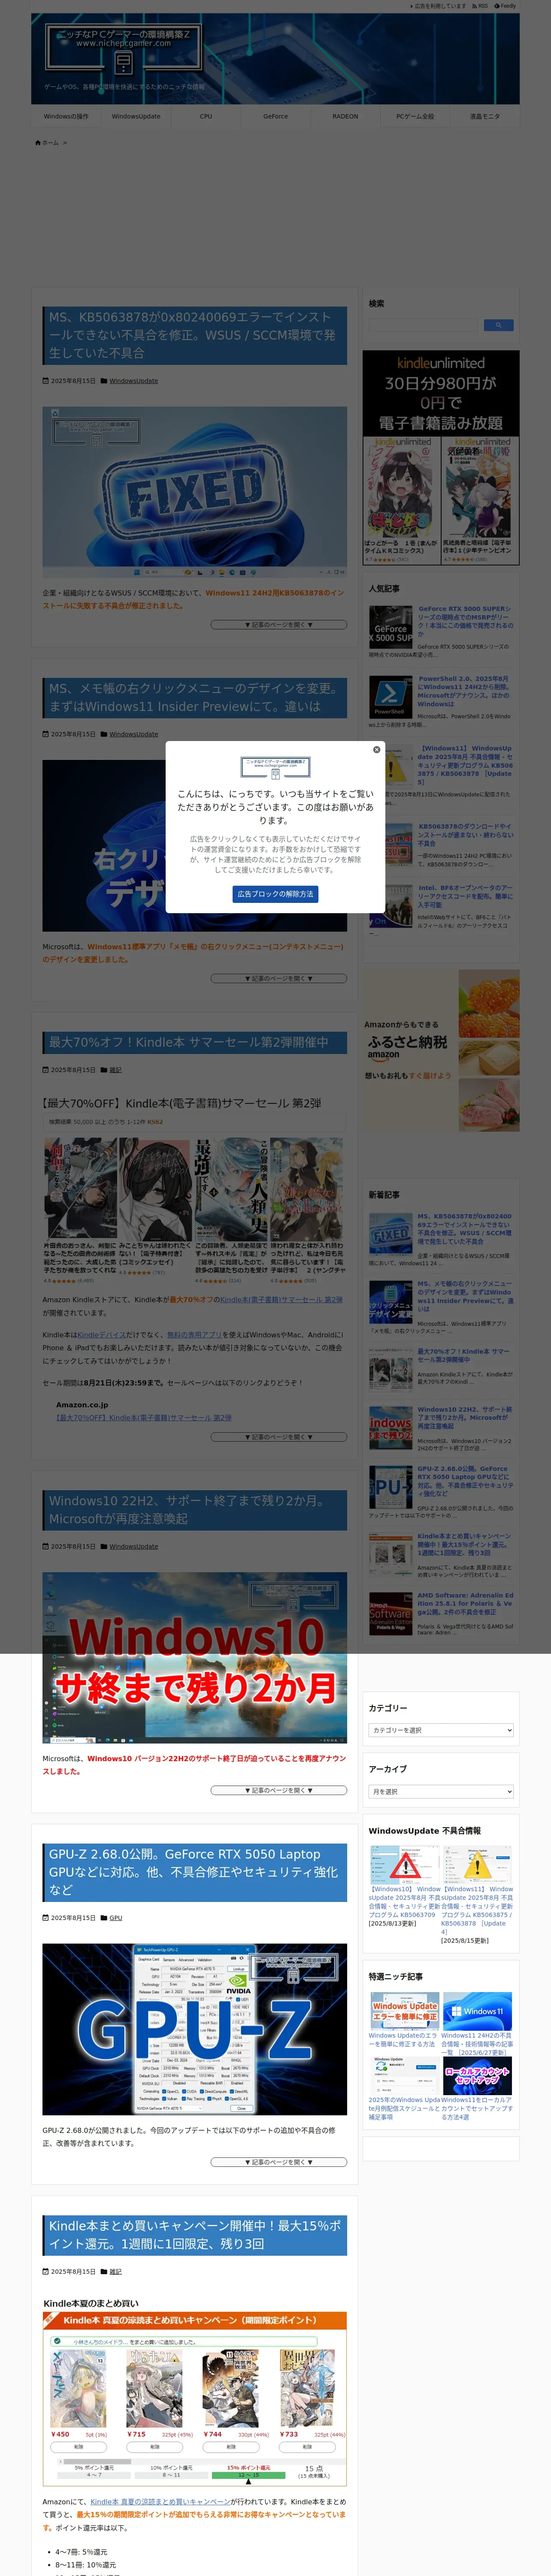Open new article AMD Software Adrenalin sidebar link
Screen dimensions: 551x2576
[465, 1603]
